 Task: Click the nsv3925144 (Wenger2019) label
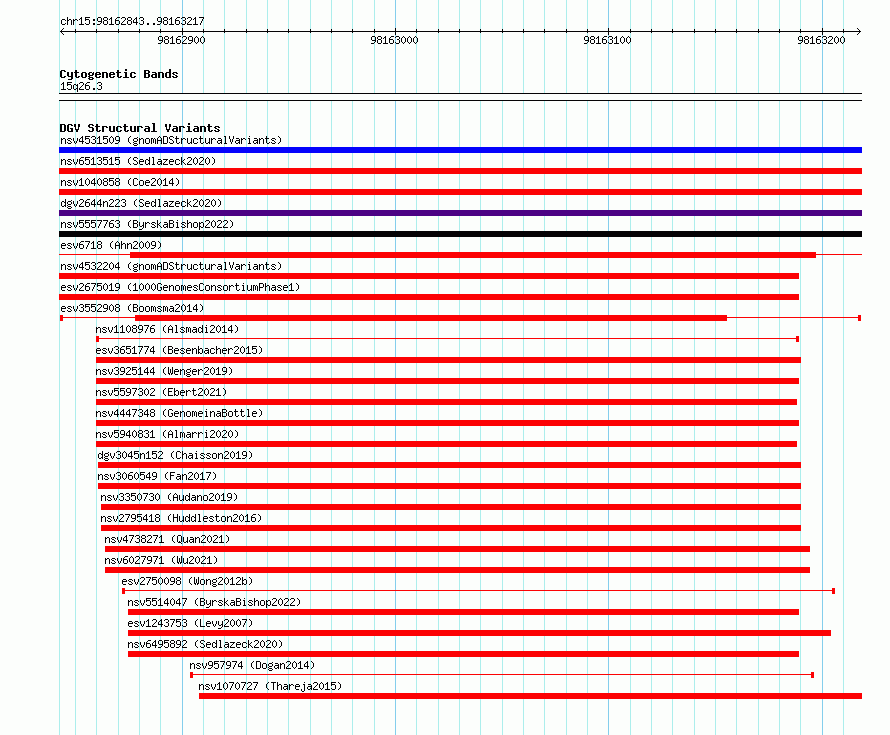[x=164, y=371]
